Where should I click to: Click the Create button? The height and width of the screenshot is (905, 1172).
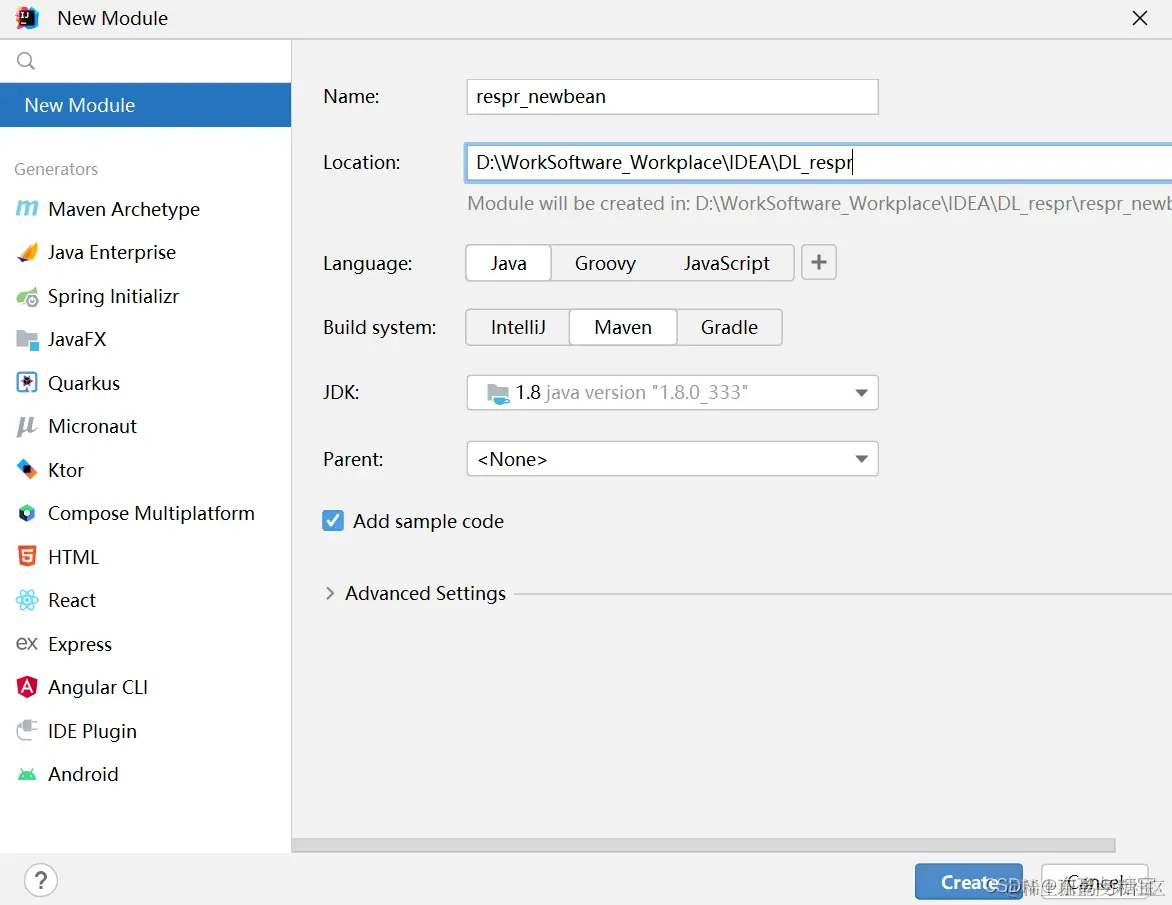[x=968, y=882]
